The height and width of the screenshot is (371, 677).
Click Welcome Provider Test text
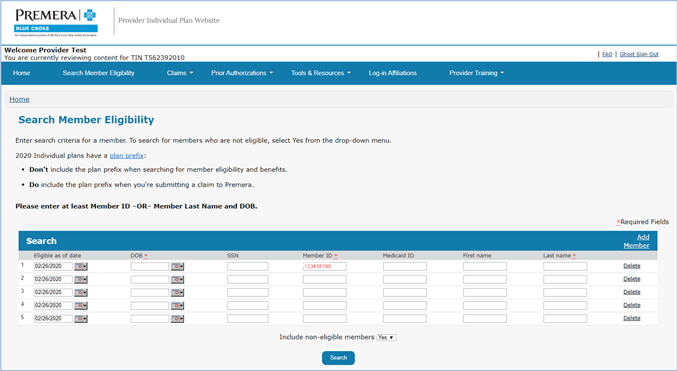click(45, 50)
